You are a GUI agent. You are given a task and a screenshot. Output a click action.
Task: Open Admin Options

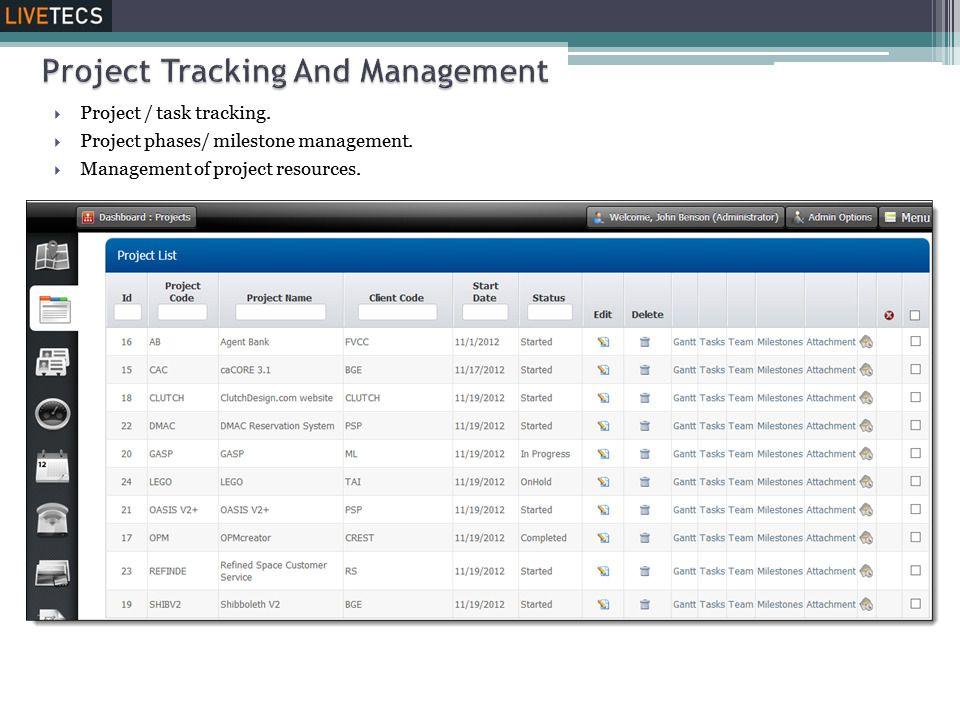832,217
